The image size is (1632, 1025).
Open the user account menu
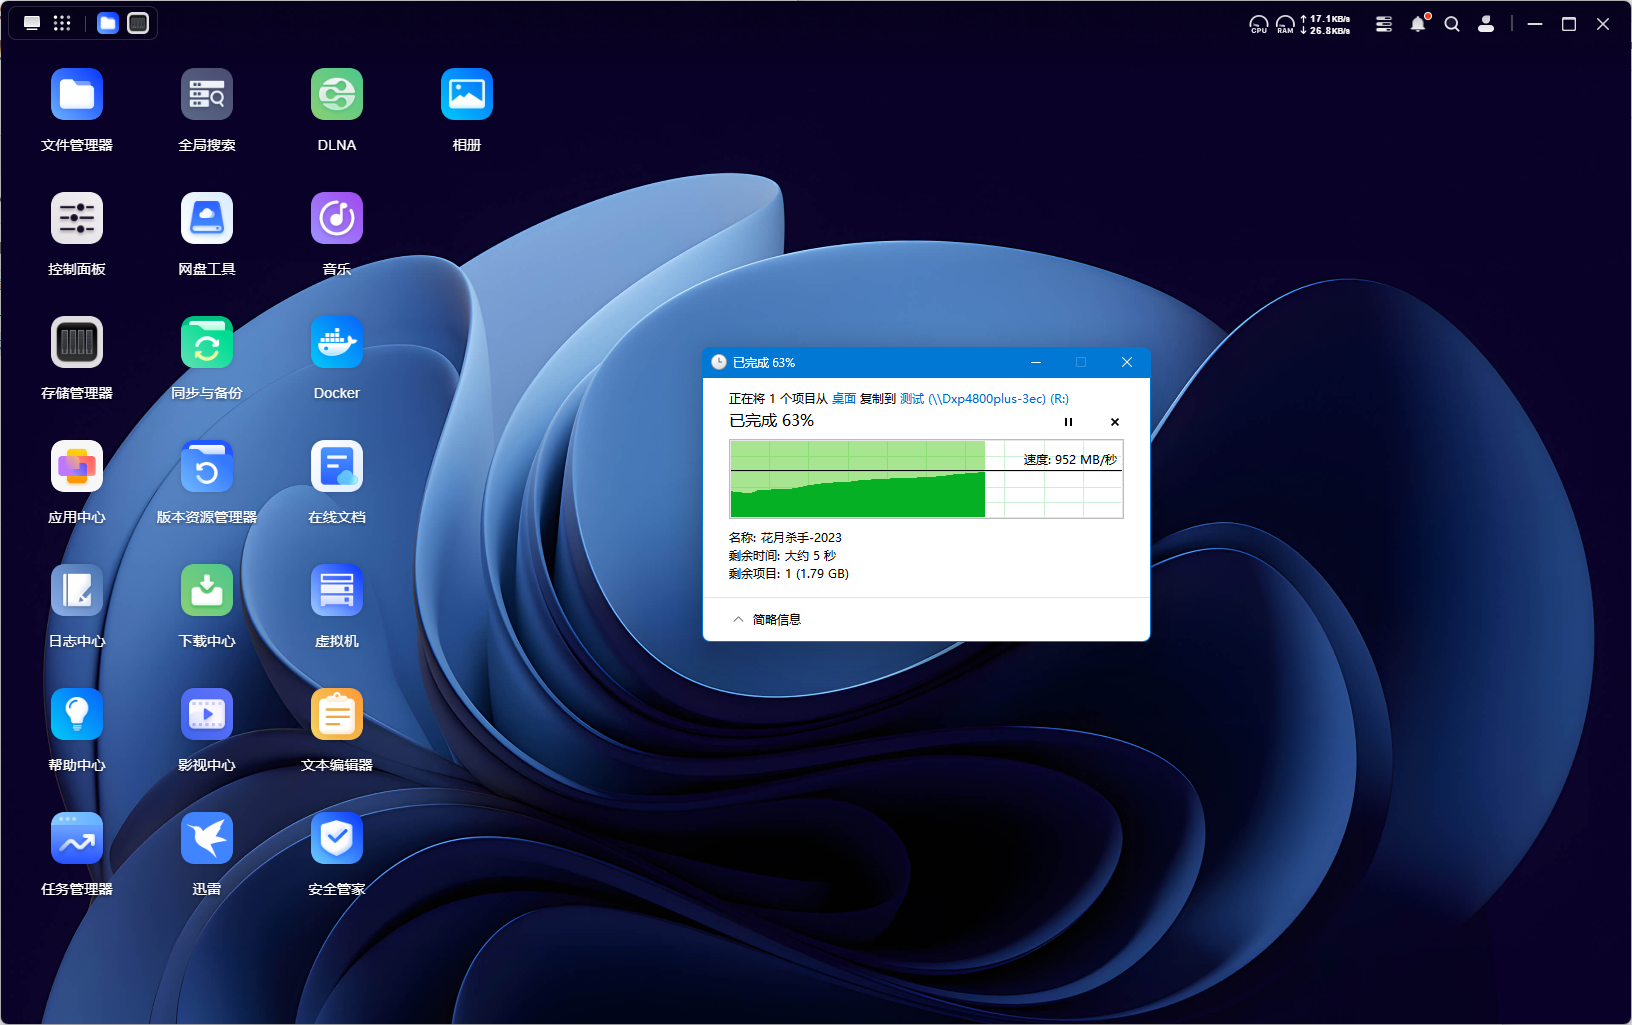(x=1486, y=24)
